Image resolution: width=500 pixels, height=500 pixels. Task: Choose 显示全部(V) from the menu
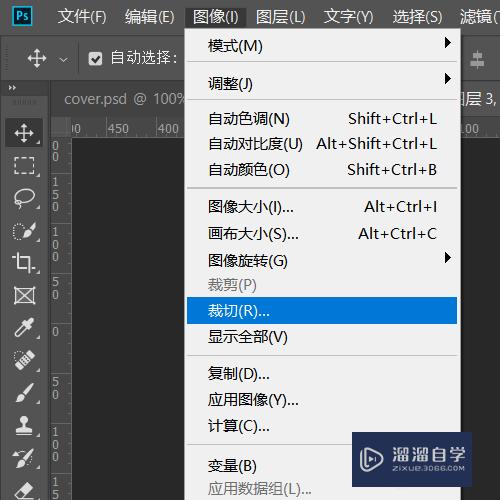(x=322, y=337)
